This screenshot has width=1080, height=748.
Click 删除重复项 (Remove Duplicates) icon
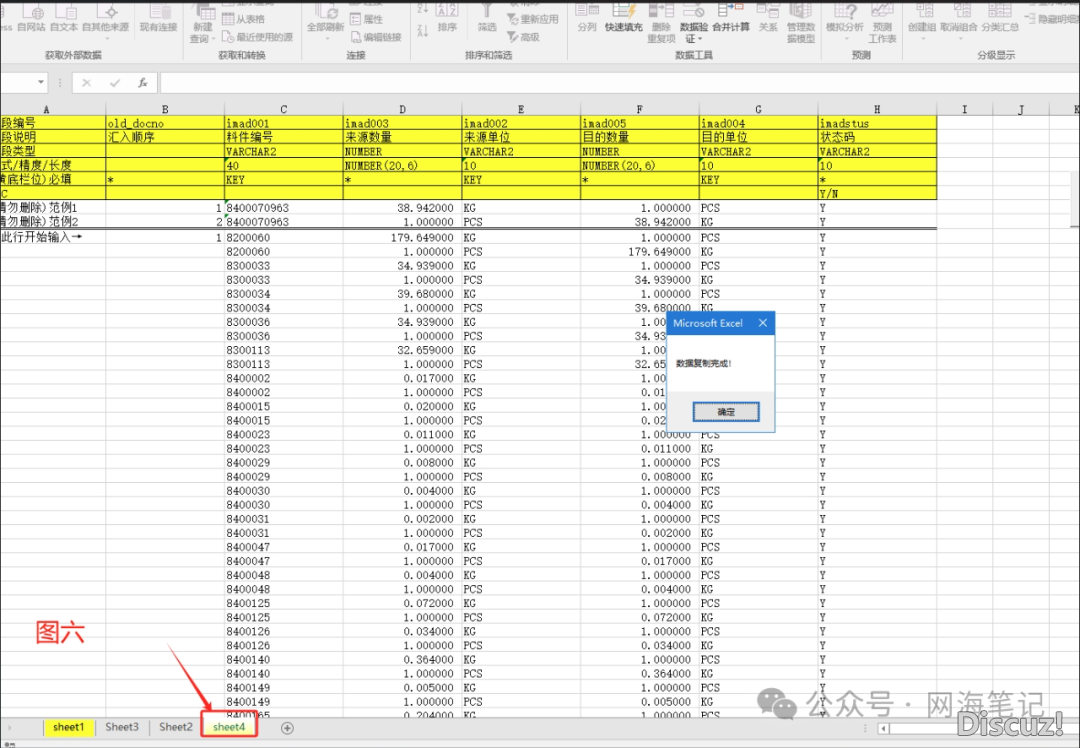click(661, 23)
